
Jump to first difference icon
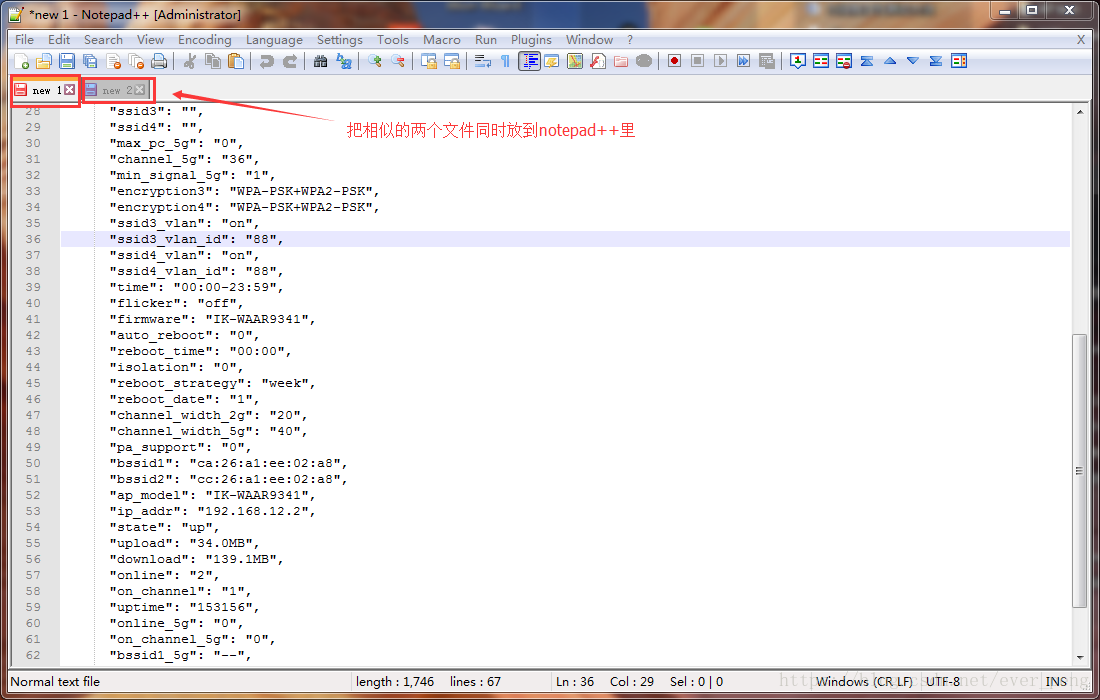tap(867, 61)
